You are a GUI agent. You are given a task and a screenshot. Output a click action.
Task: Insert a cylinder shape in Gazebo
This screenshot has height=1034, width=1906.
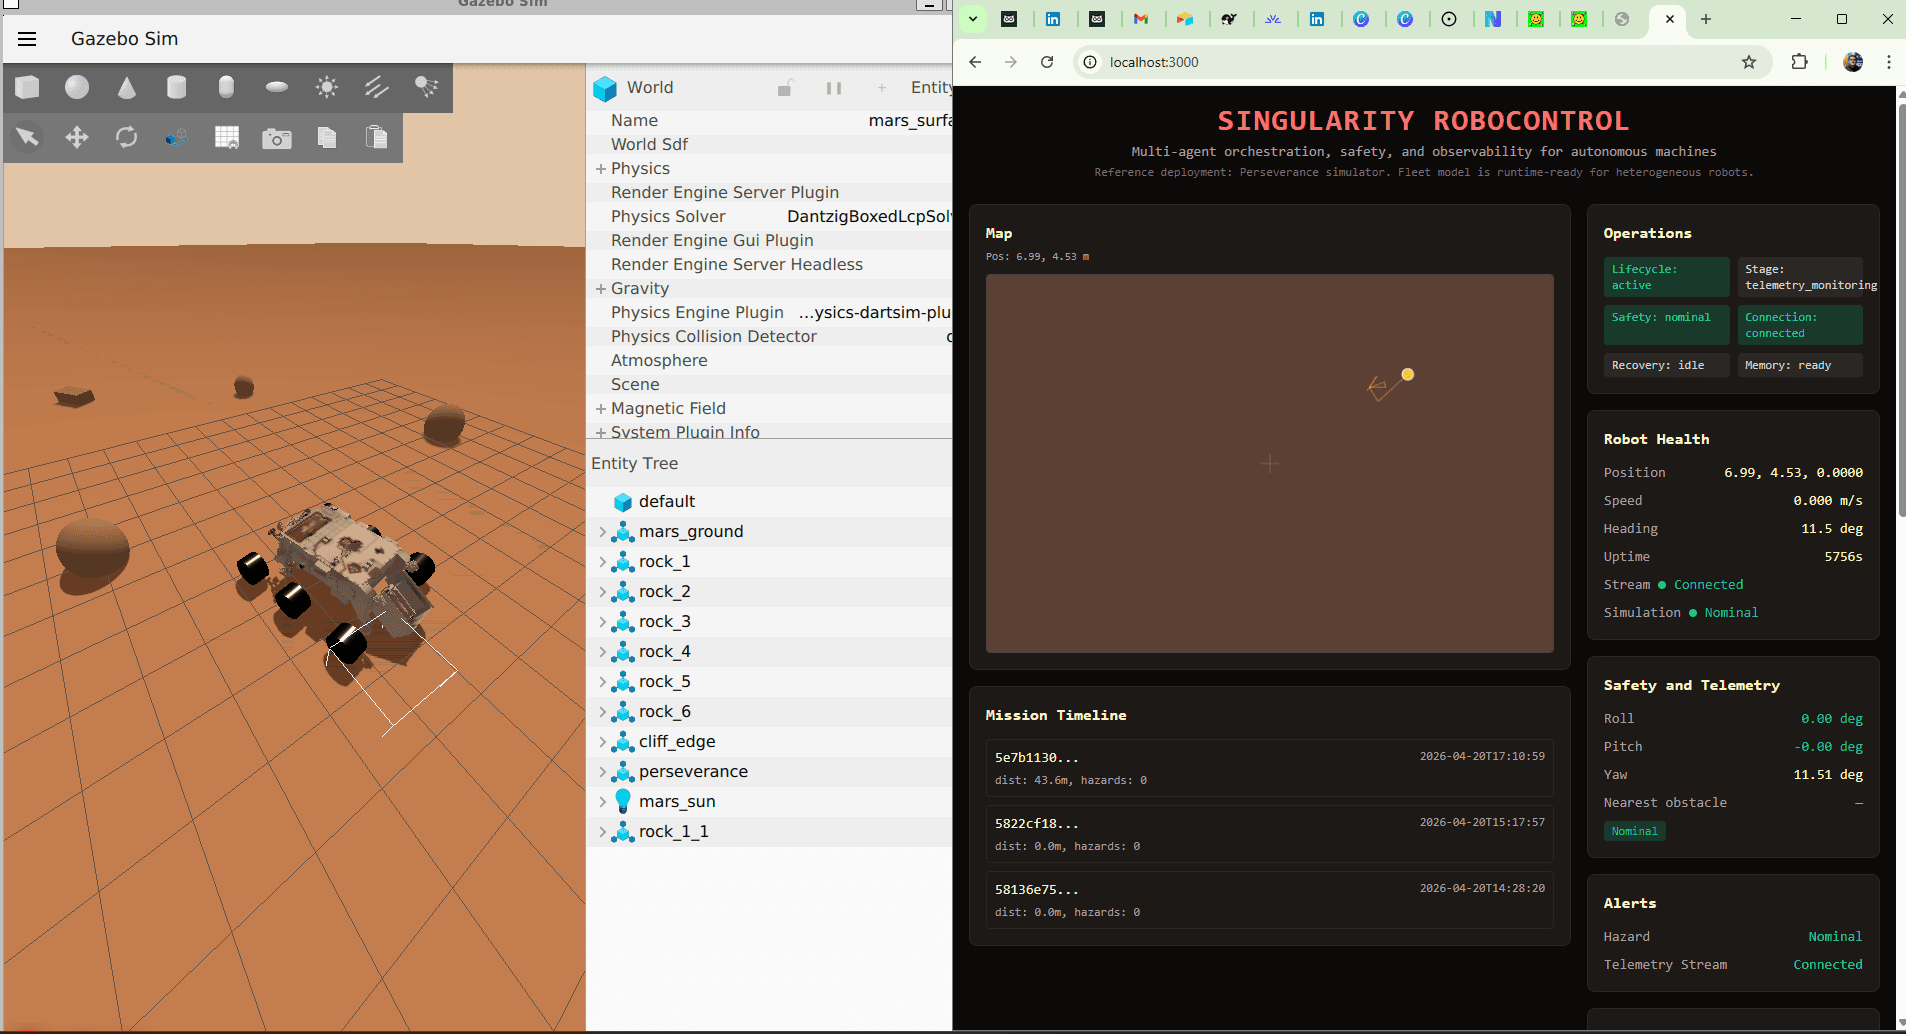[177, 88]
